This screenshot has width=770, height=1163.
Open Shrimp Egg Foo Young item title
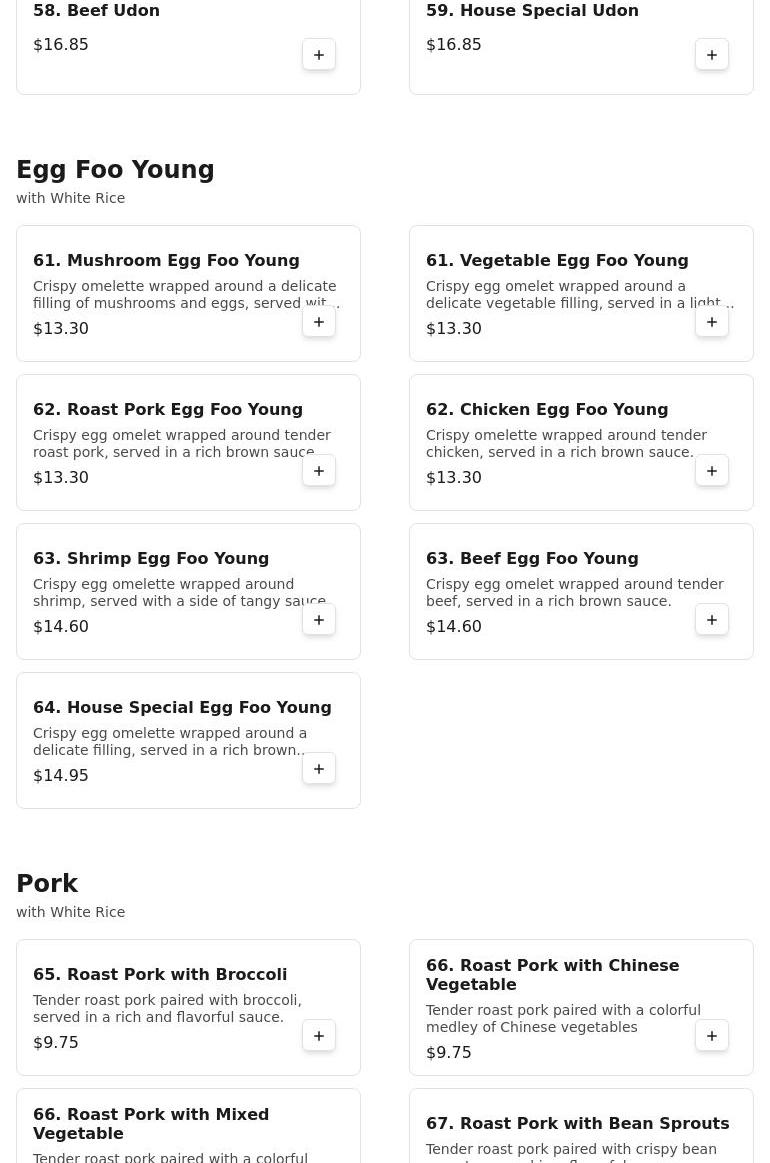point(151,559)
